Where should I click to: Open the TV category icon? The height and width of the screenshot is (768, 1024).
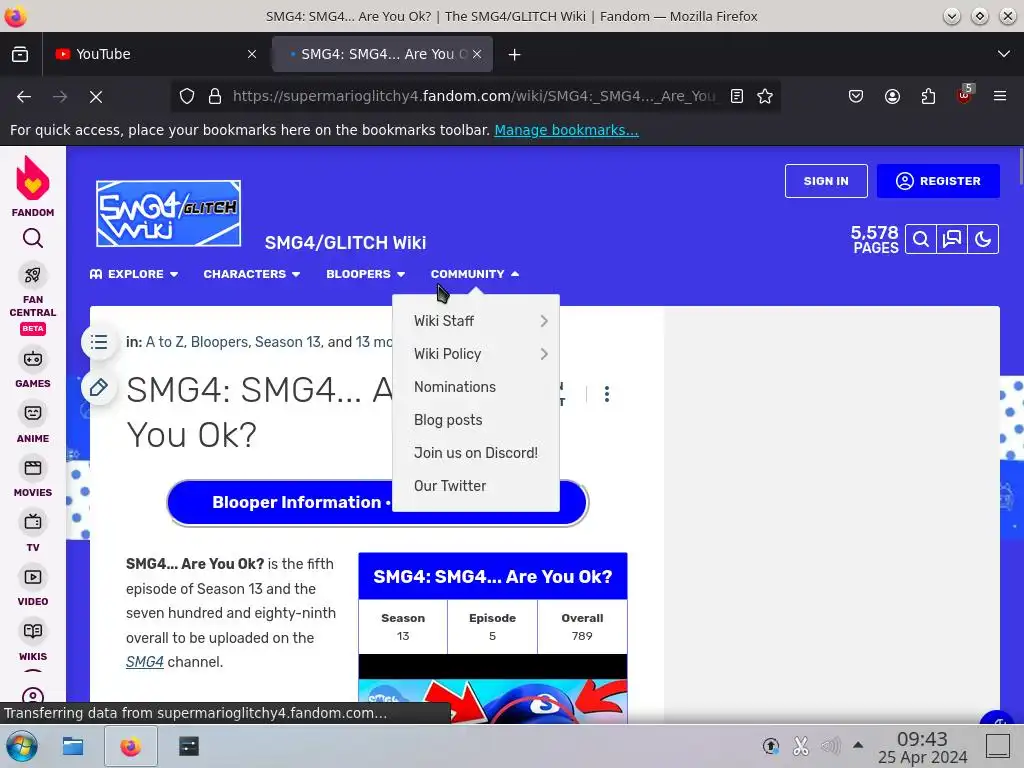pyautogui.click(x=33, y=522)
